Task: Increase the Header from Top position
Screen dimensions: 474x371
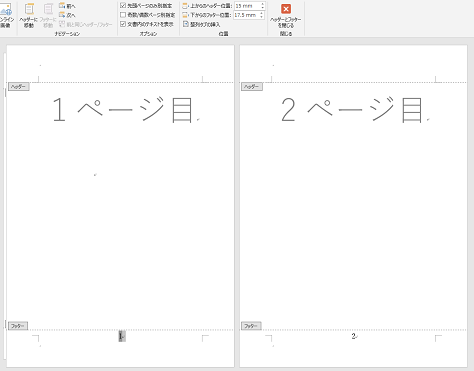Action: coord(263,4)
